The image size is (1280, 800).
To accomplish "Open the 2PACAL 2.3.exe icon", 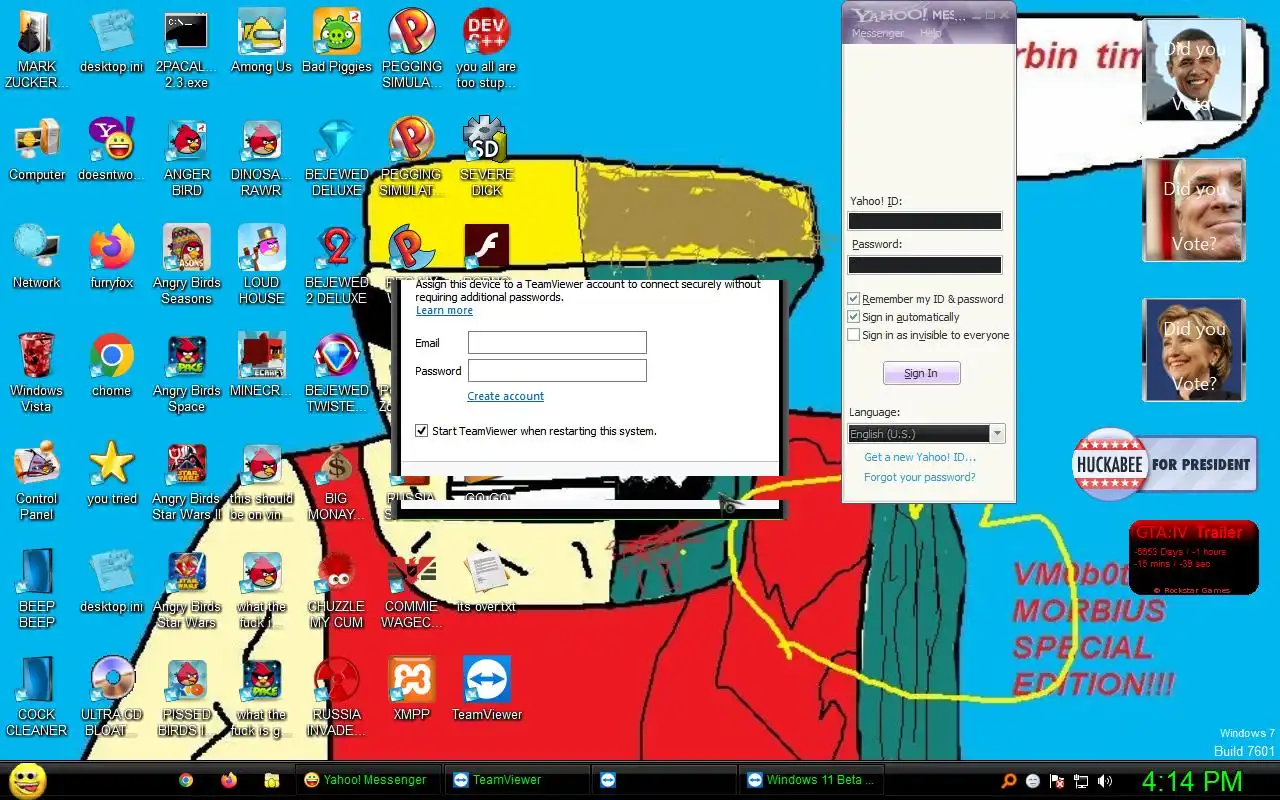I will (187, 48).
